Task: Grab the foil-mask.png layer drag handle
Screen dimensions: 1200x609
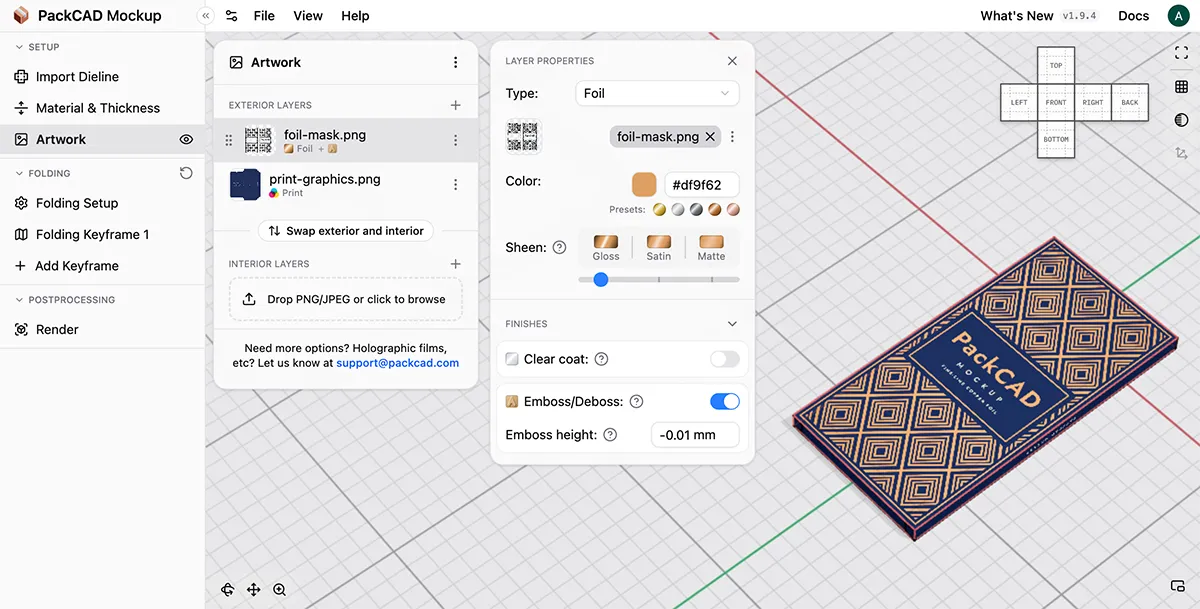Action: tap(229, 141)
